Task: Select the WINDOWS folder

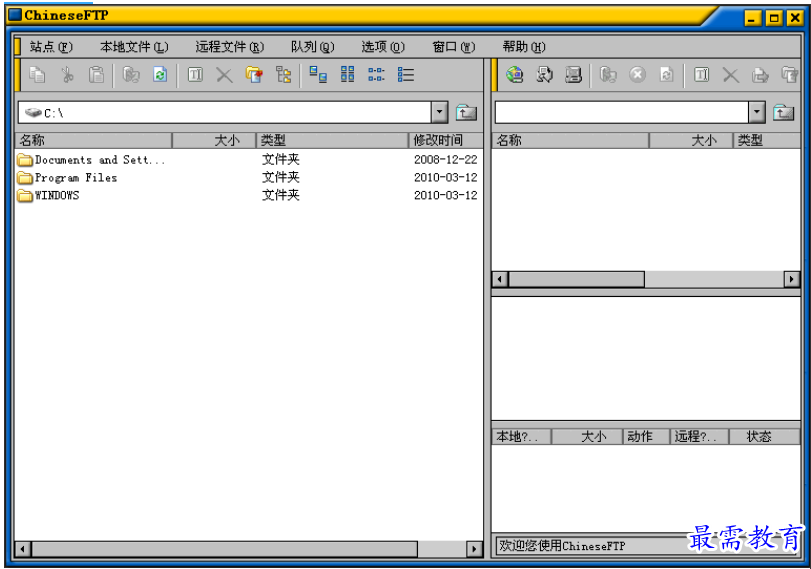Action: pos(48,196)
